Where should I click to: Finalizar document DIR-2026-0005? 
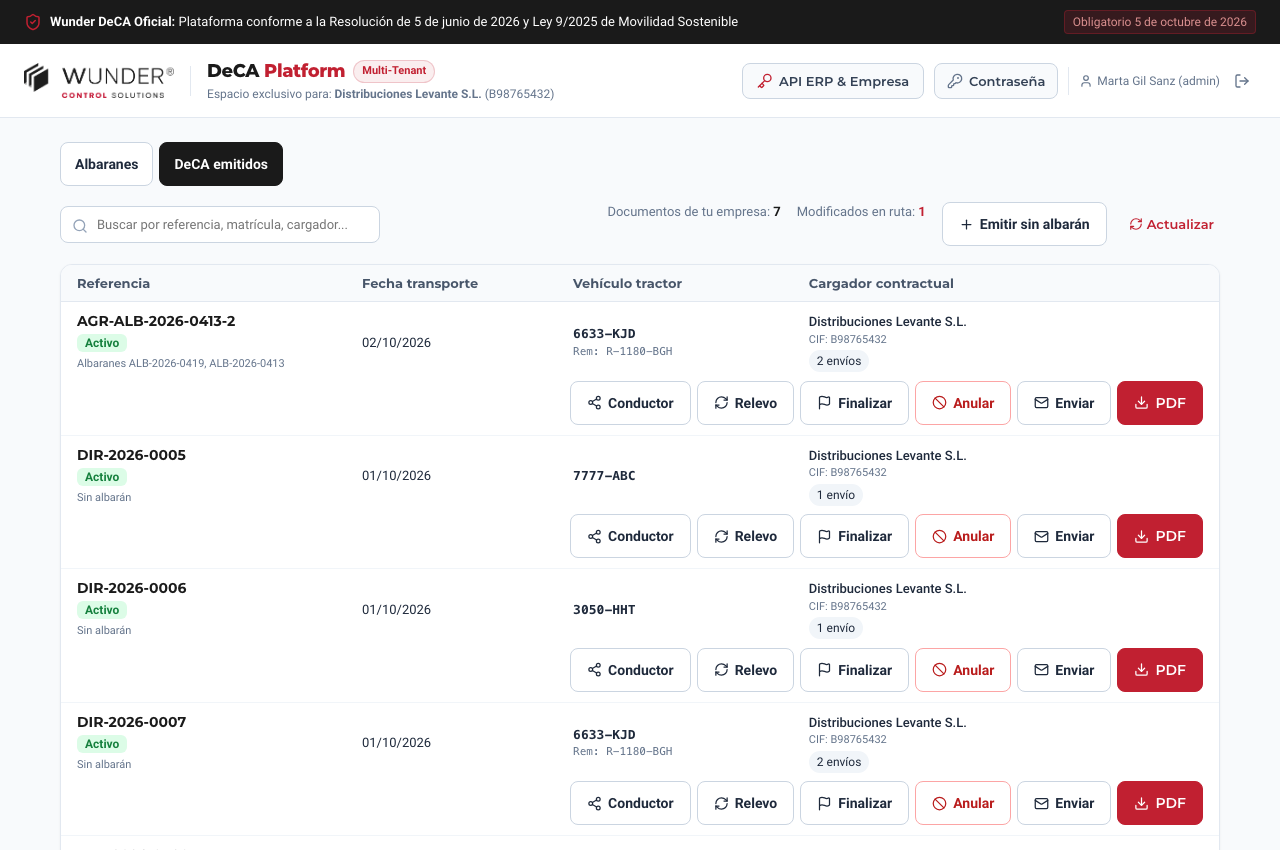[x=854, y=536]
